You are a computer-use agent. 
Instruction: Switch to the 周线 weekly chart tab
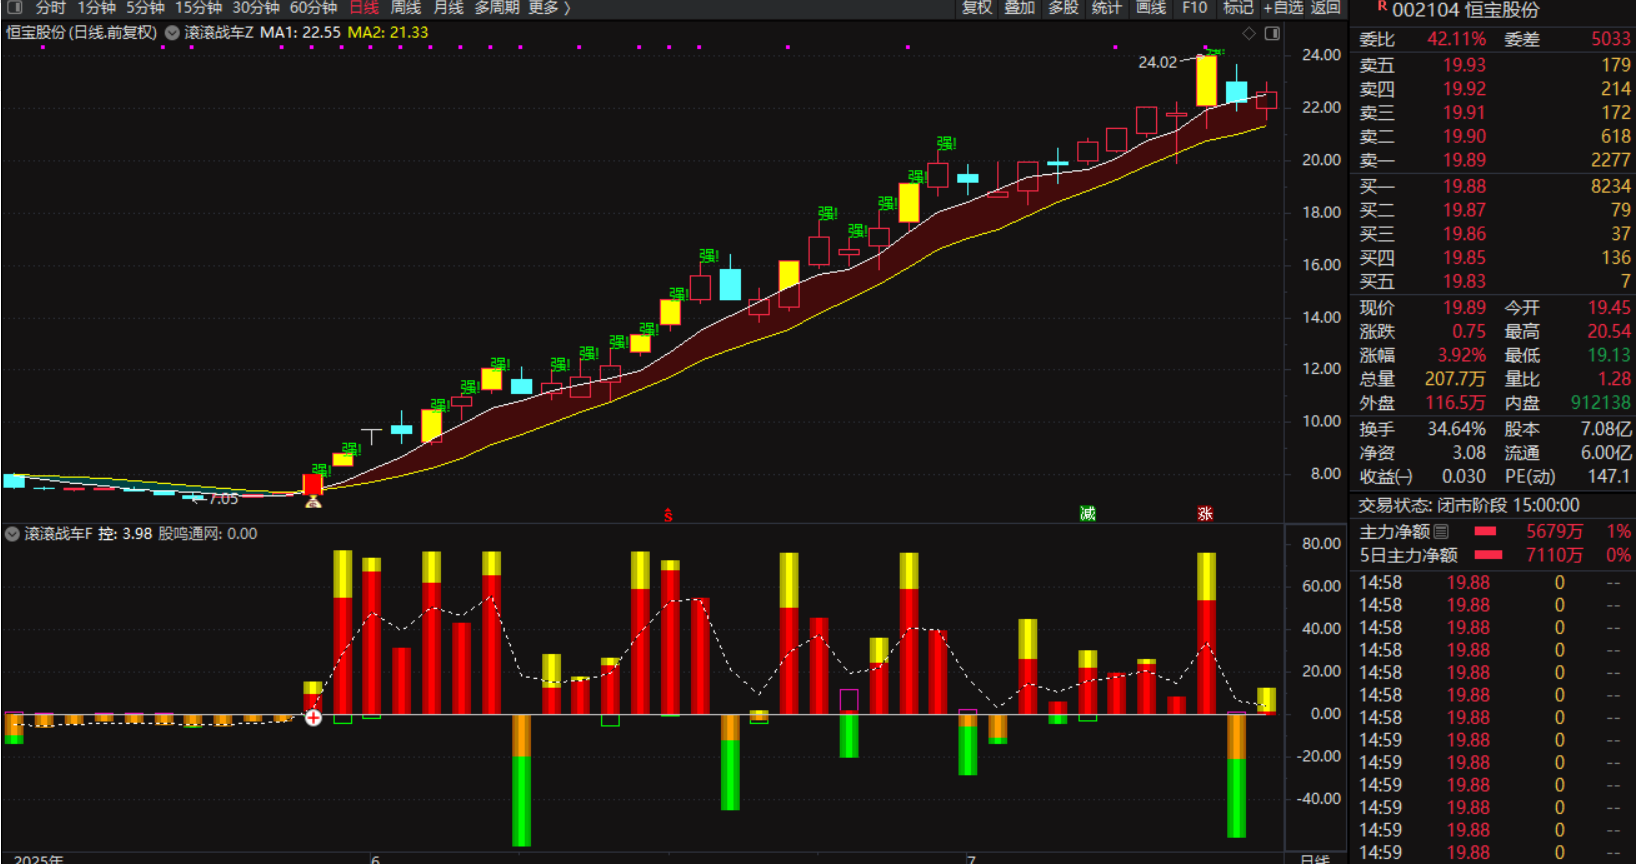[x=405, y=8]
